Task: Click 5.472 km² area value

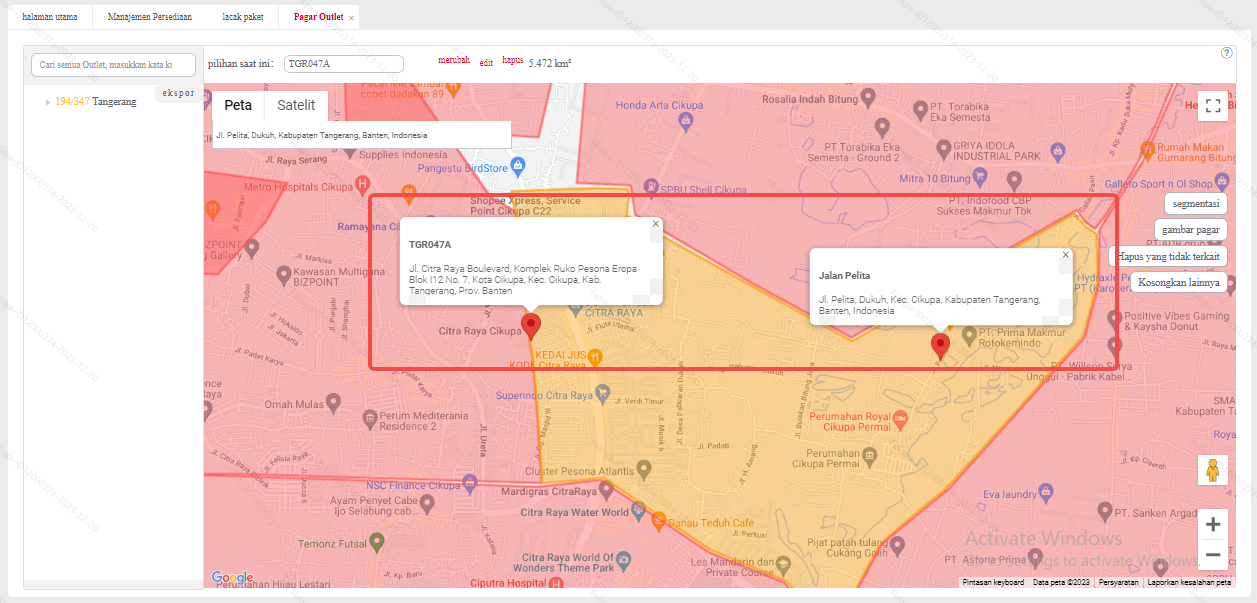Action: point(550,63)
